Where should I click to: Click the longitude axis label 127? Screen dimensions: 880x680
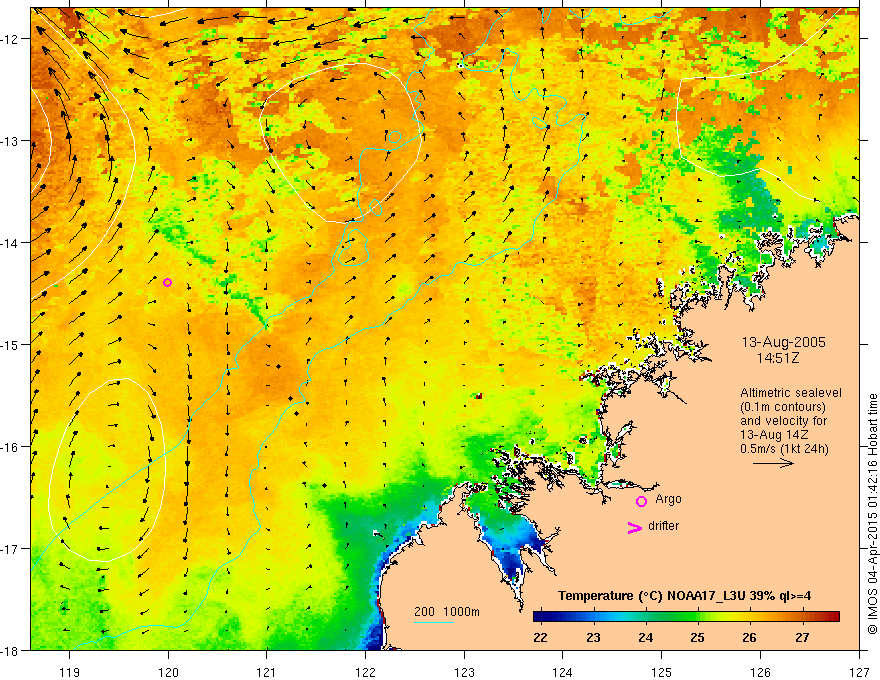pyautogui.click(x=859, y=672)
